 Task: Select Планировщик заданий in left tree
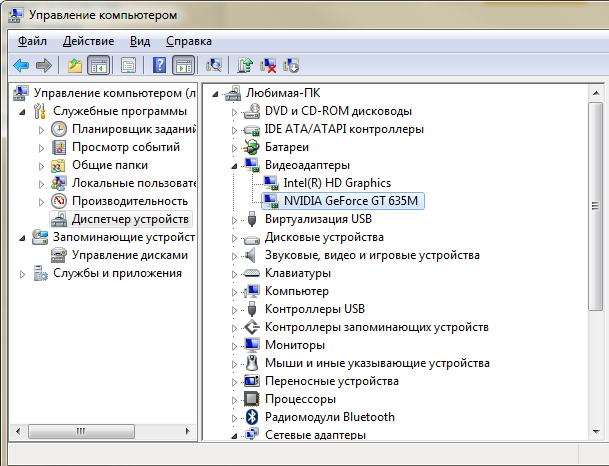tap(134, 129)
